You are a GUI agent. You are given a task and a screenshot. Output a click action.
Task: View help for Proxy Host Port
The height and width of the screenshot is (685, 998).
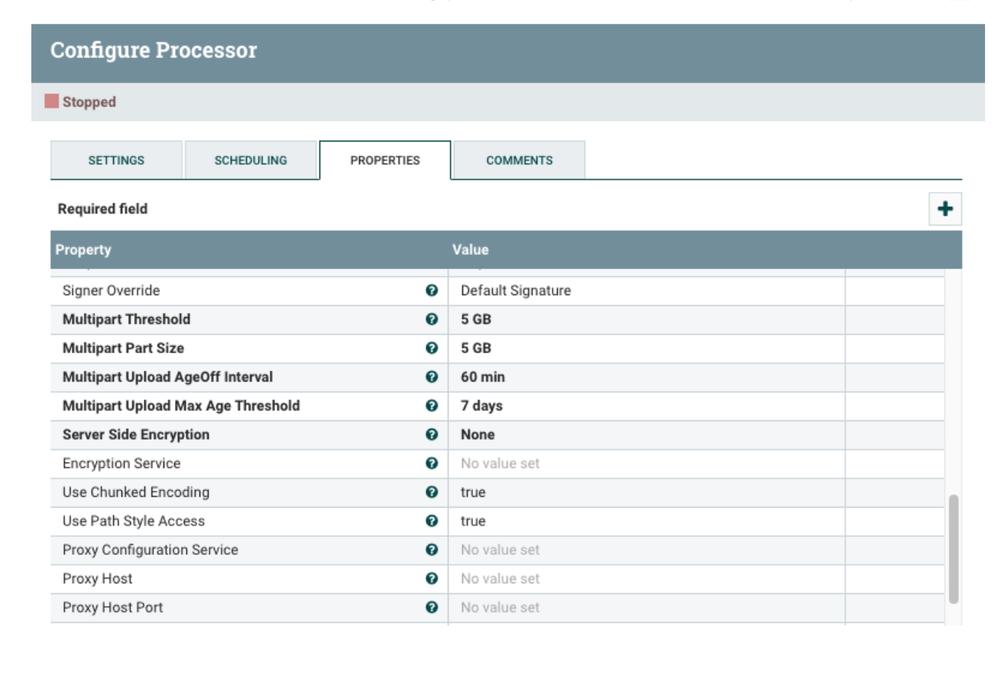[431, 607]
